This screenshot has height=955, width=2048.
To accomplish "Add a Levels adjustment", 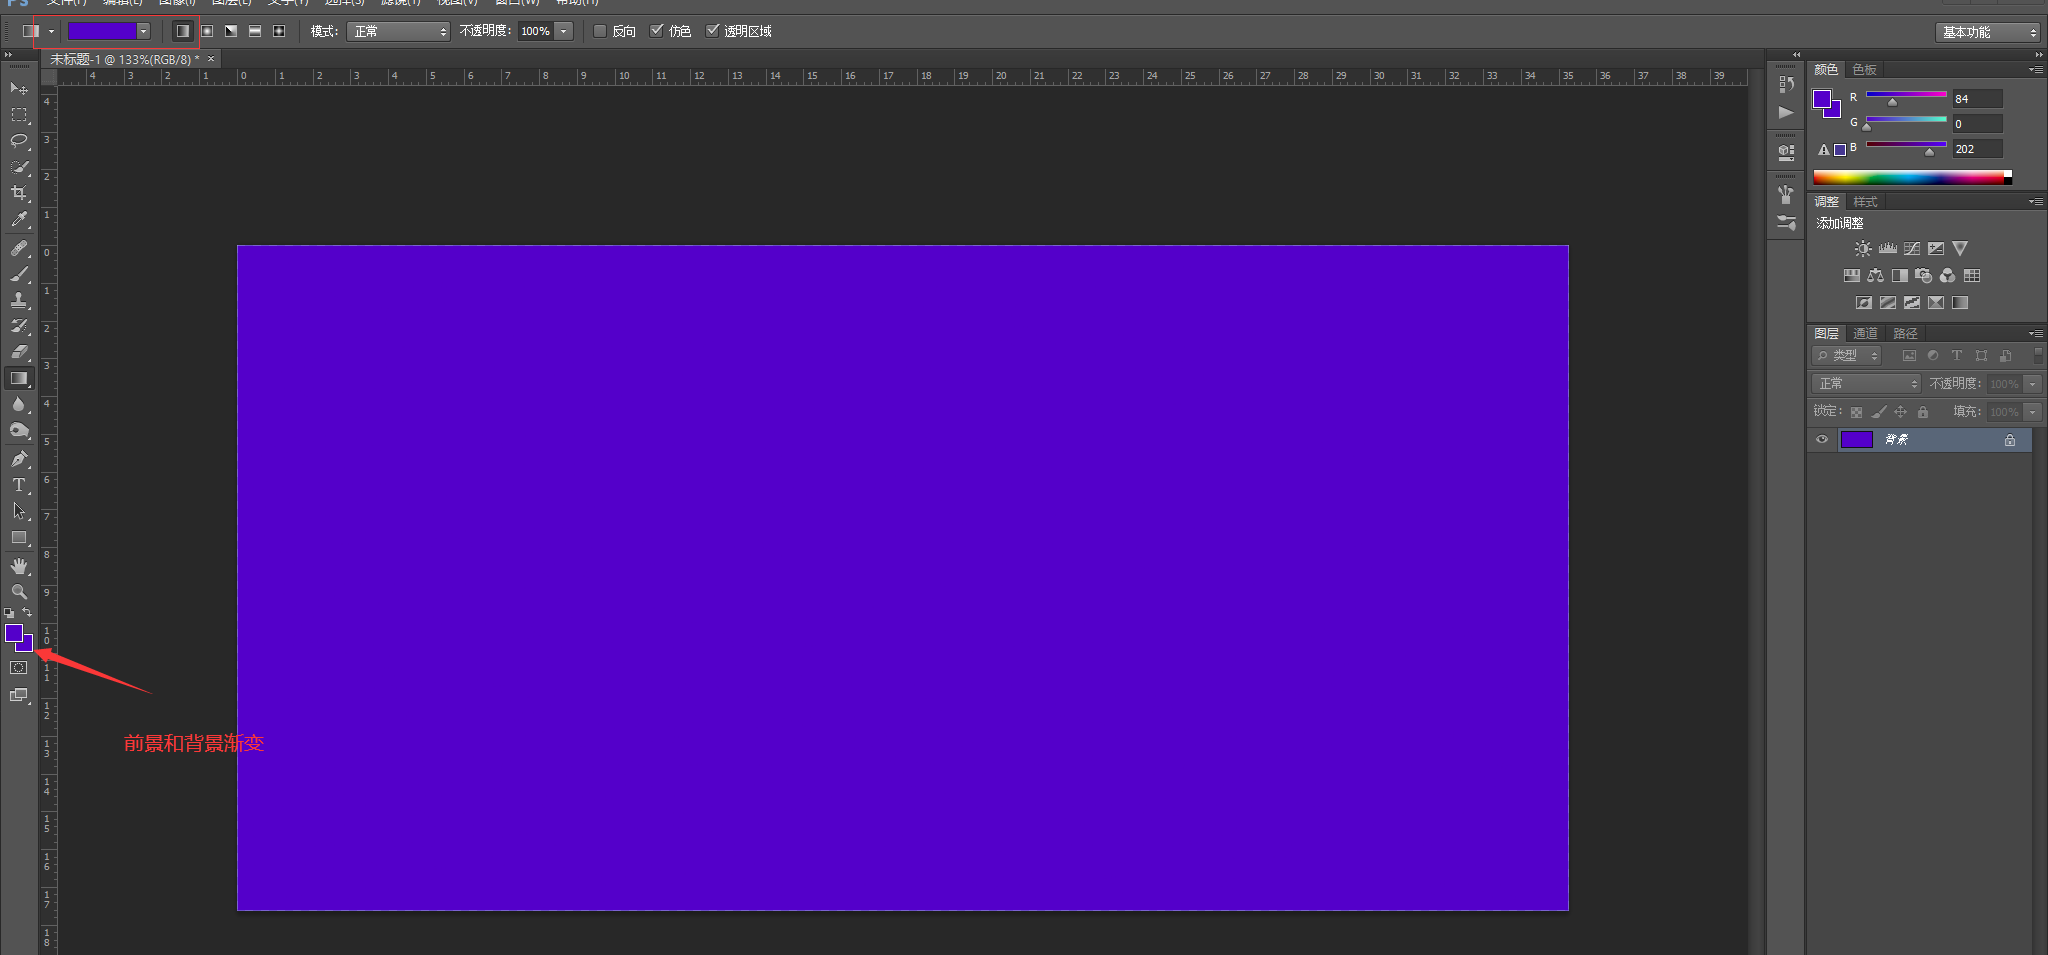I will click(x=1888, y=249).
